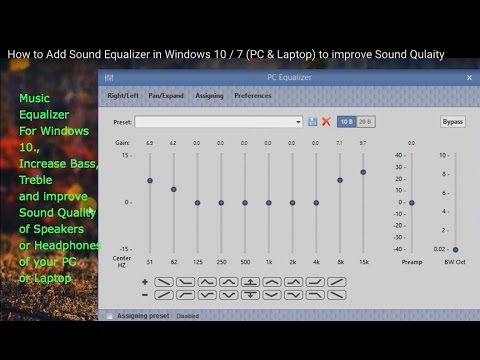Click the minus-row right-skewed dip shape button
The width and height of the screenshot is (480, 360).
(294, 295)
